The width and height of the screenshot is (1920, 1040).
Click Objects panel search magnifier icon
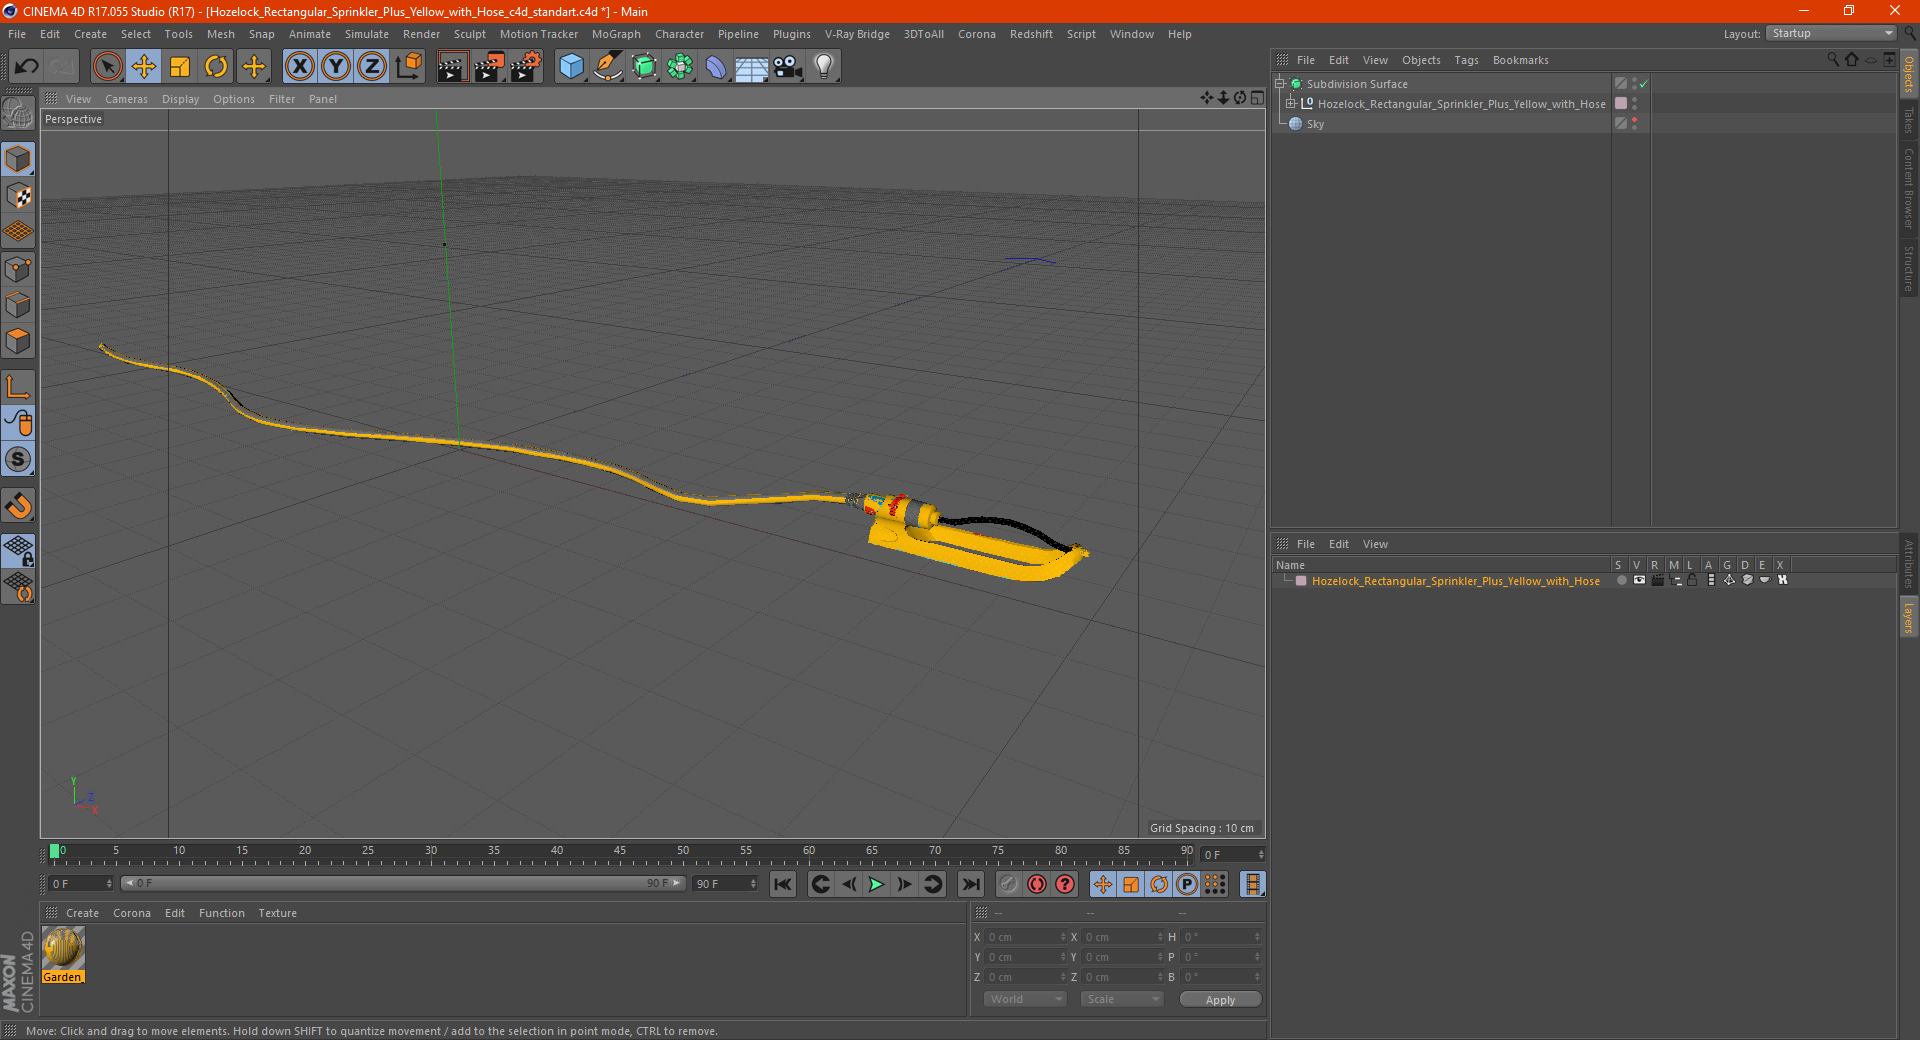[1833, 60]
